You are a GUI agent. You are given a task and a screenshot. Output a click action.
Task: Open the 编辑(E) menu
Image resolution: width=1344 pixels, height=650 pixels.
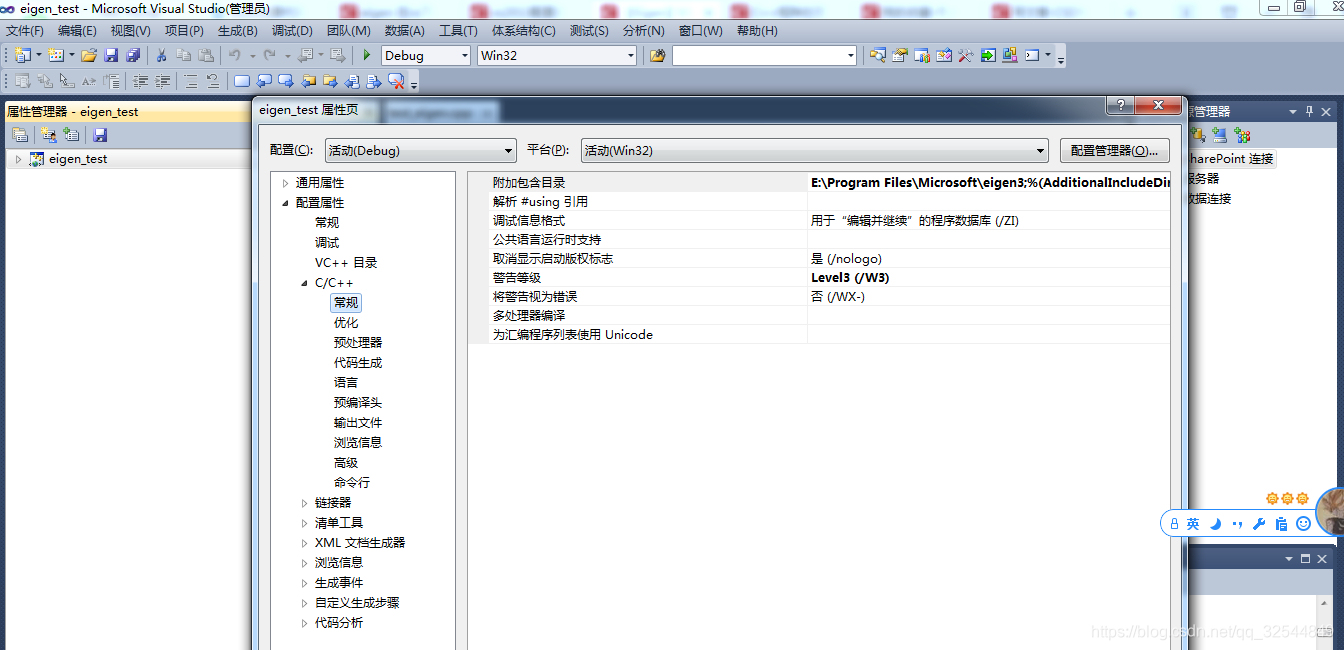coord(77,31)
